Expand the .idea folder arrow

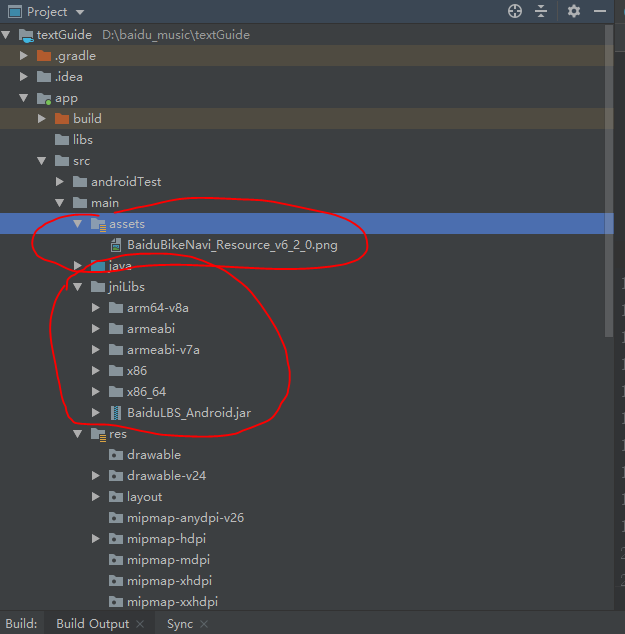[x=23, y=77]
